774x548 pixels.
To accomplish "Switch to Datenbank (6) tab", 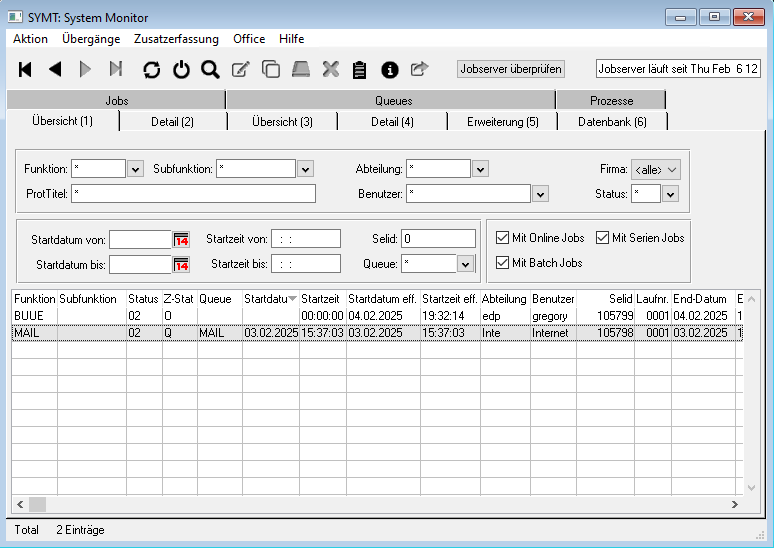I will (x=612, y=122).
